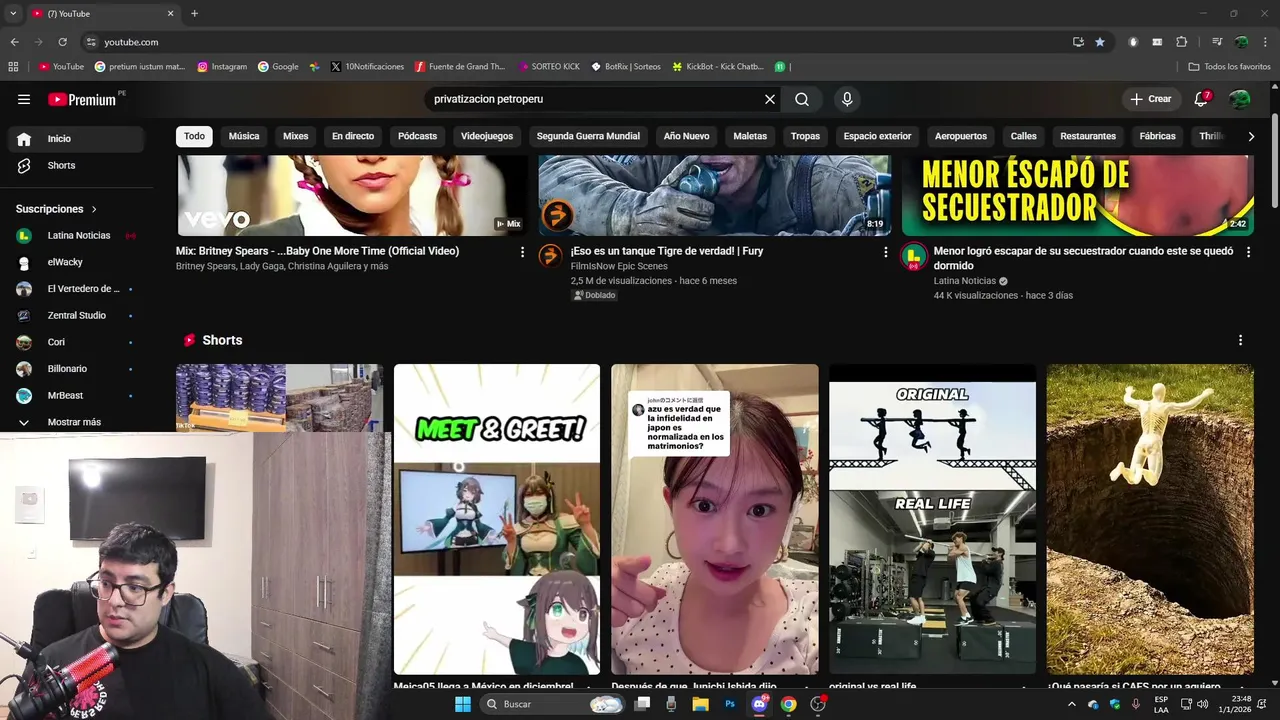The height and width of the screenshot is (720, 1280).
Task: Open the system volume tray icon
Action: coord(1203,704)
